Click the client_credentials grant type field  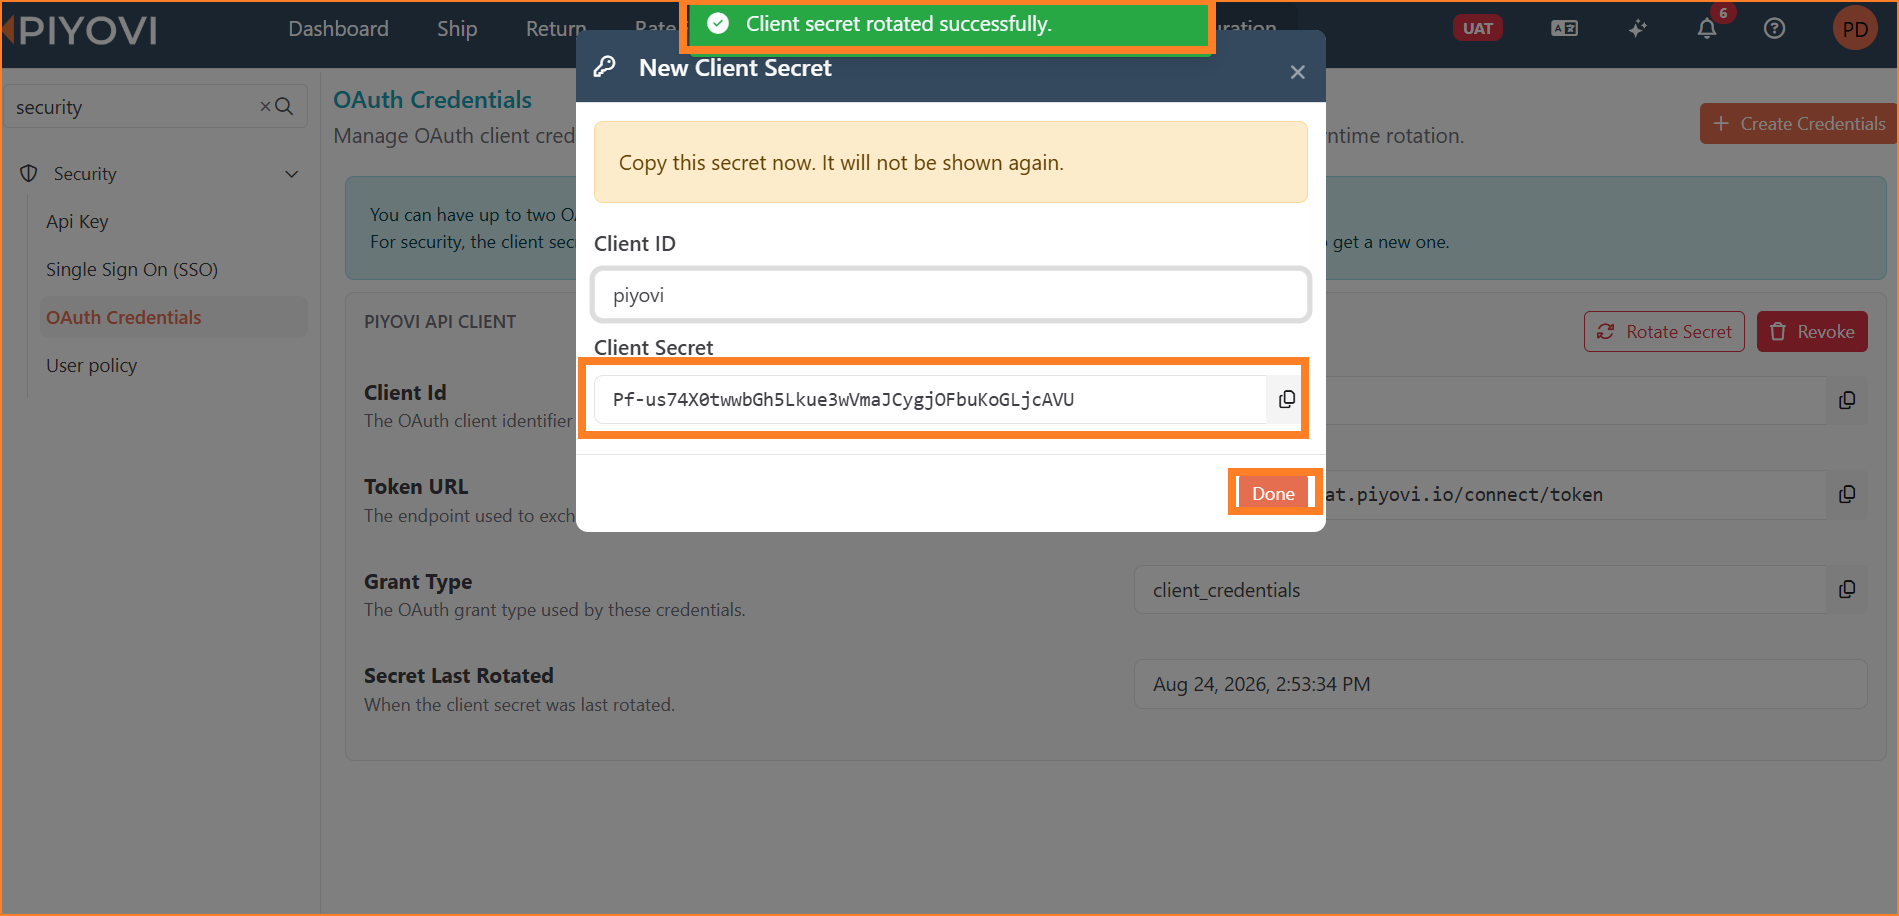click(1480, 590)
